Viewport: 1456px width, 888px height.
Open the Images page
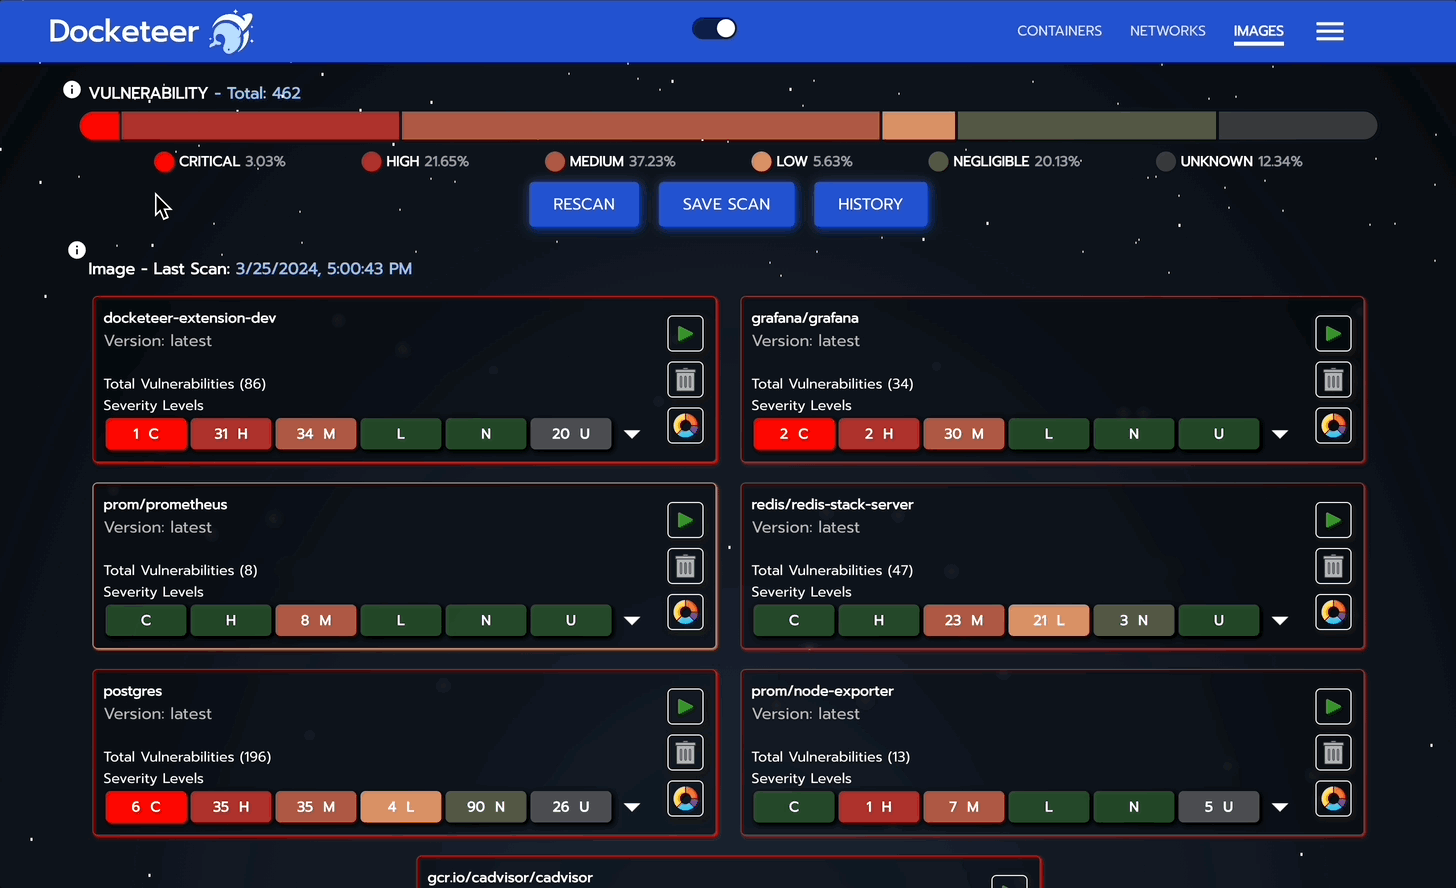click(x=1259, y=31)
